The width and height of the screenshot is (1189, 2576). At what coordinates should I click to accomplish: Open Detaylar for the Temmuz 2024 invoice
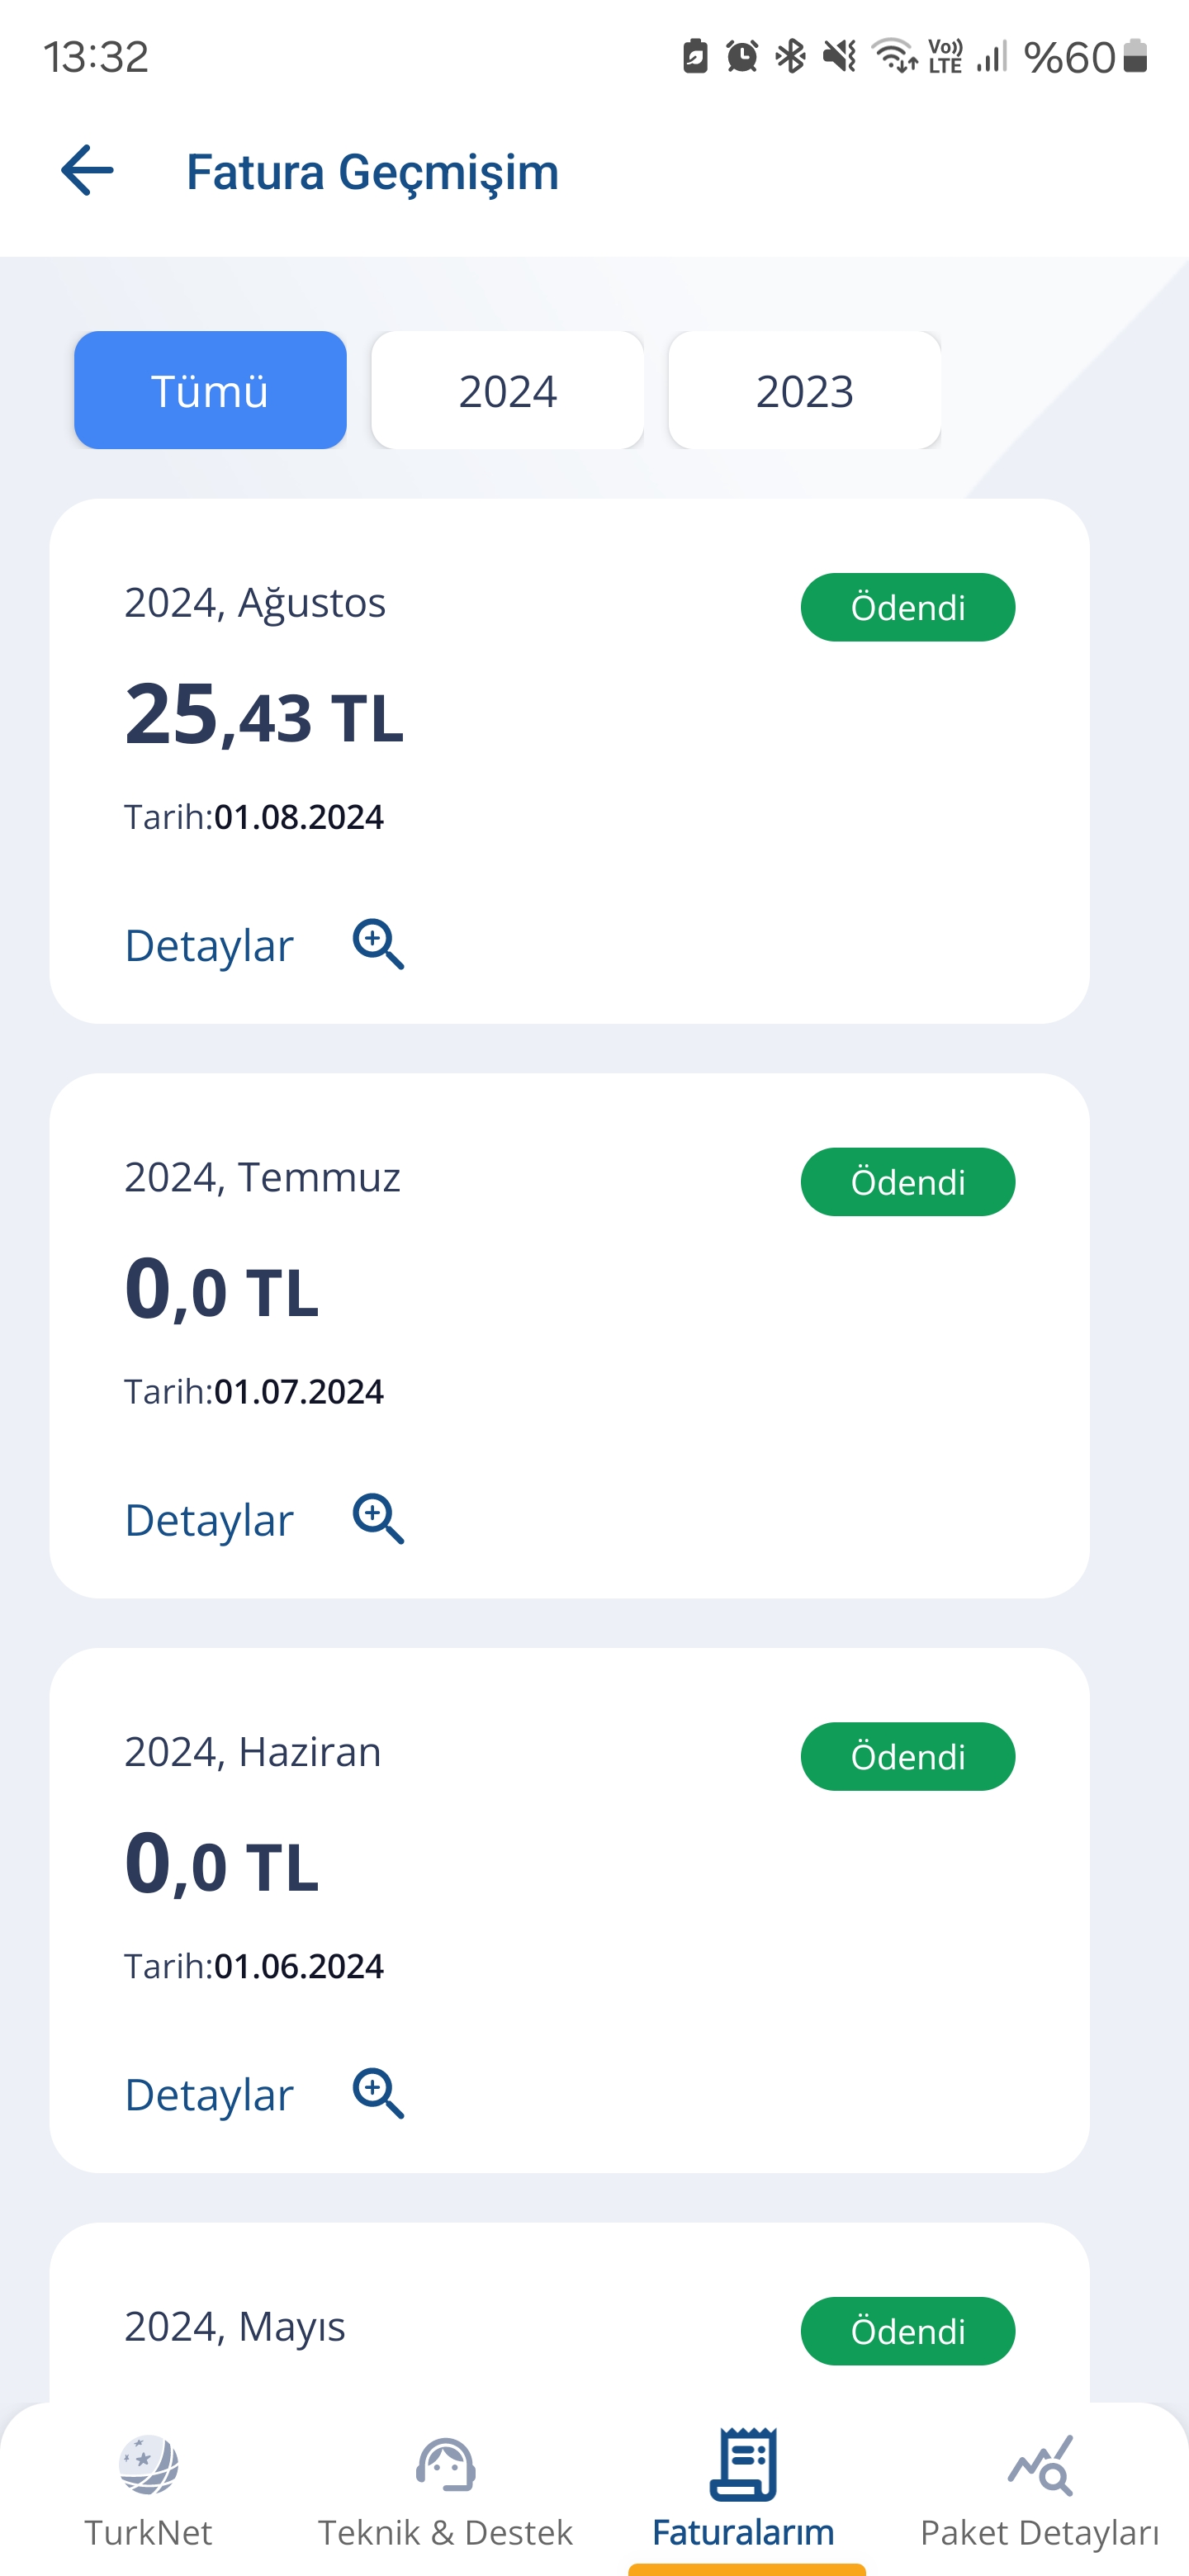[209, 1520]
